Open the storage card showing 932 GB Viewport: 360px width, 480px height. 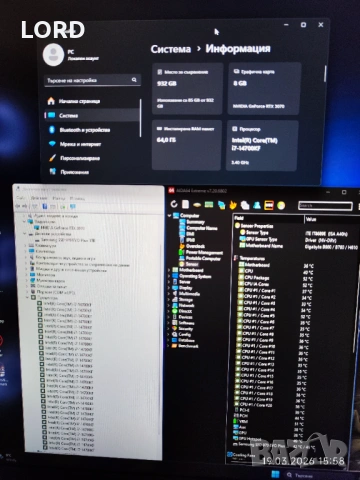[x=187, y=89]
